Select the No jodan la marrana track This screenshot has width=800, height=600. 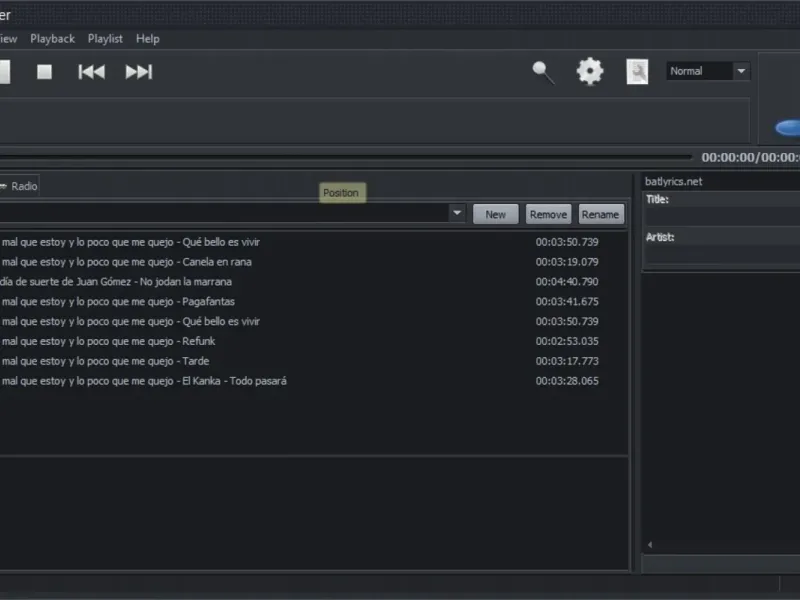point(314,282)
